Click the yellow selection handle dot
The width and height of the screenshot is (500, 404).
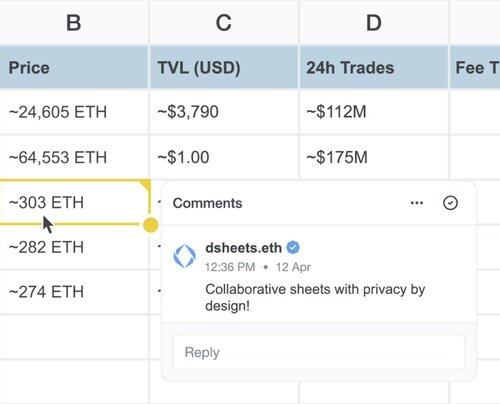[x=151, y=225]
